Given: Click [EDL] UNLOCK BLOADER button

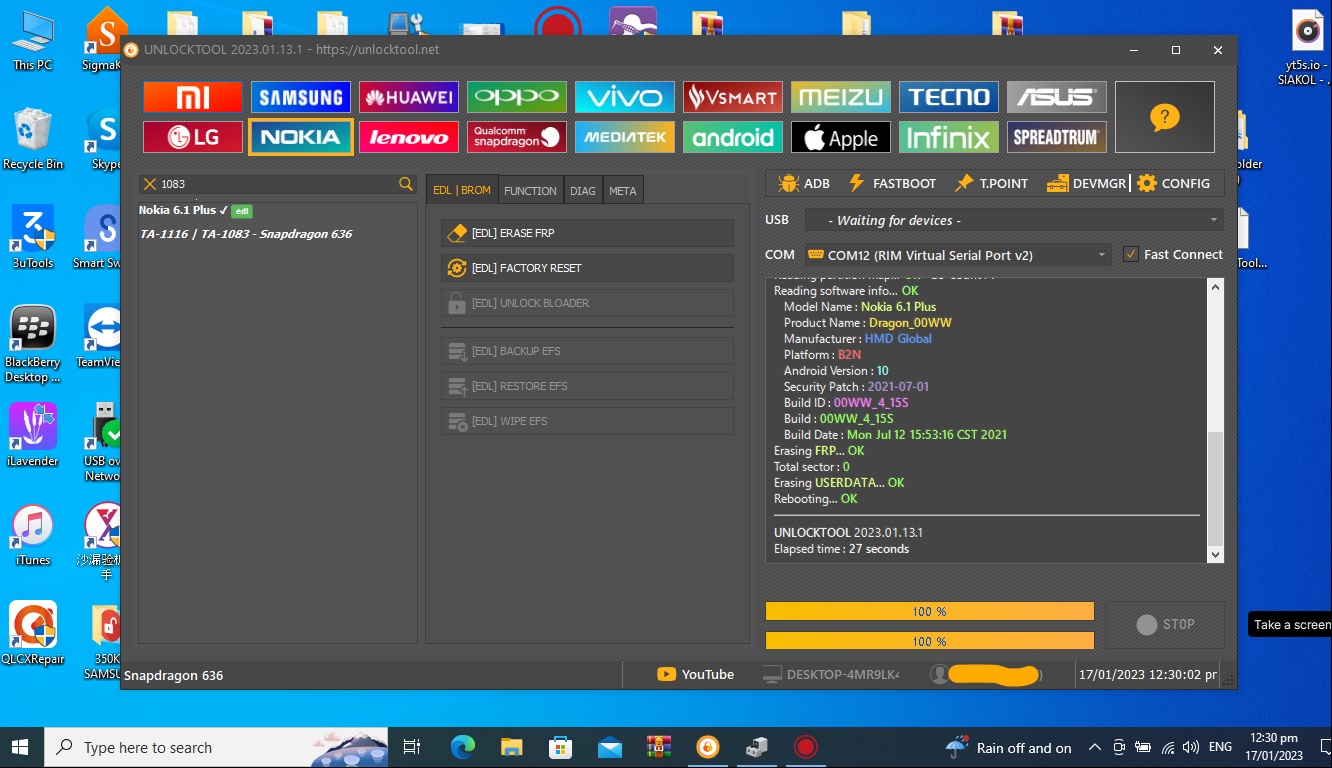Looking at the screenshot, I should pos(587,303).
